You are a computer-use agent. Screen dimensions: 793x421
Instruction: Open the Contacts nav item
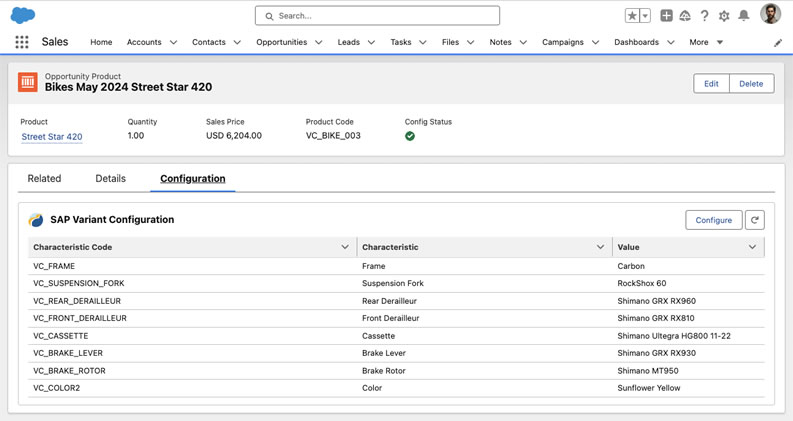(209, 42)
